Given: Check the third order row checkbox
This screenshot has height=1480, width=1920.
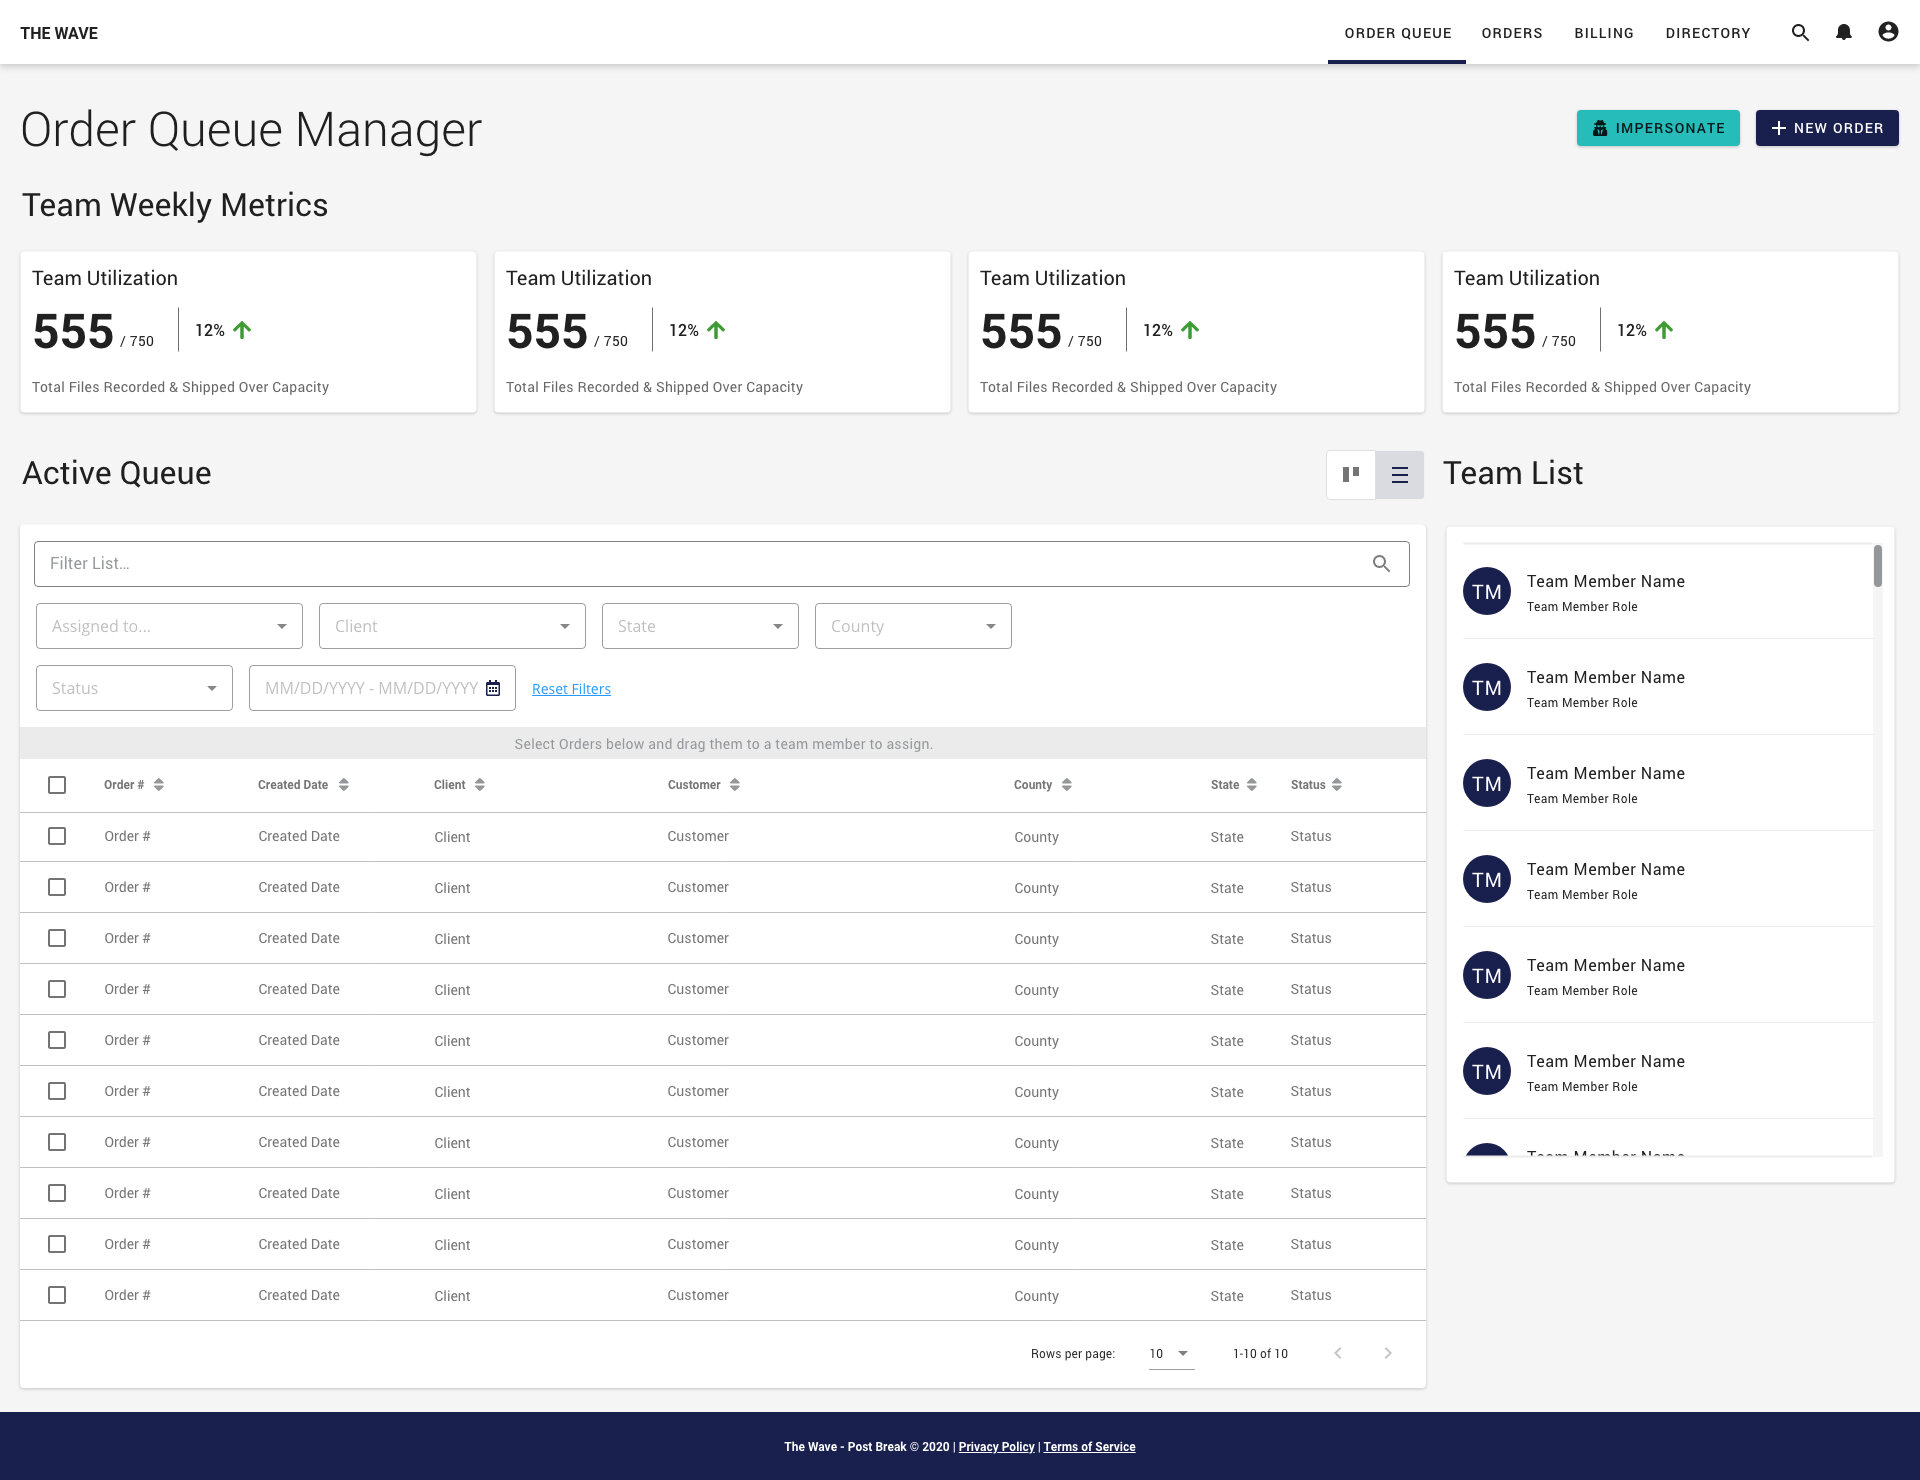Looking at the screenshot, I should (57, 938).
